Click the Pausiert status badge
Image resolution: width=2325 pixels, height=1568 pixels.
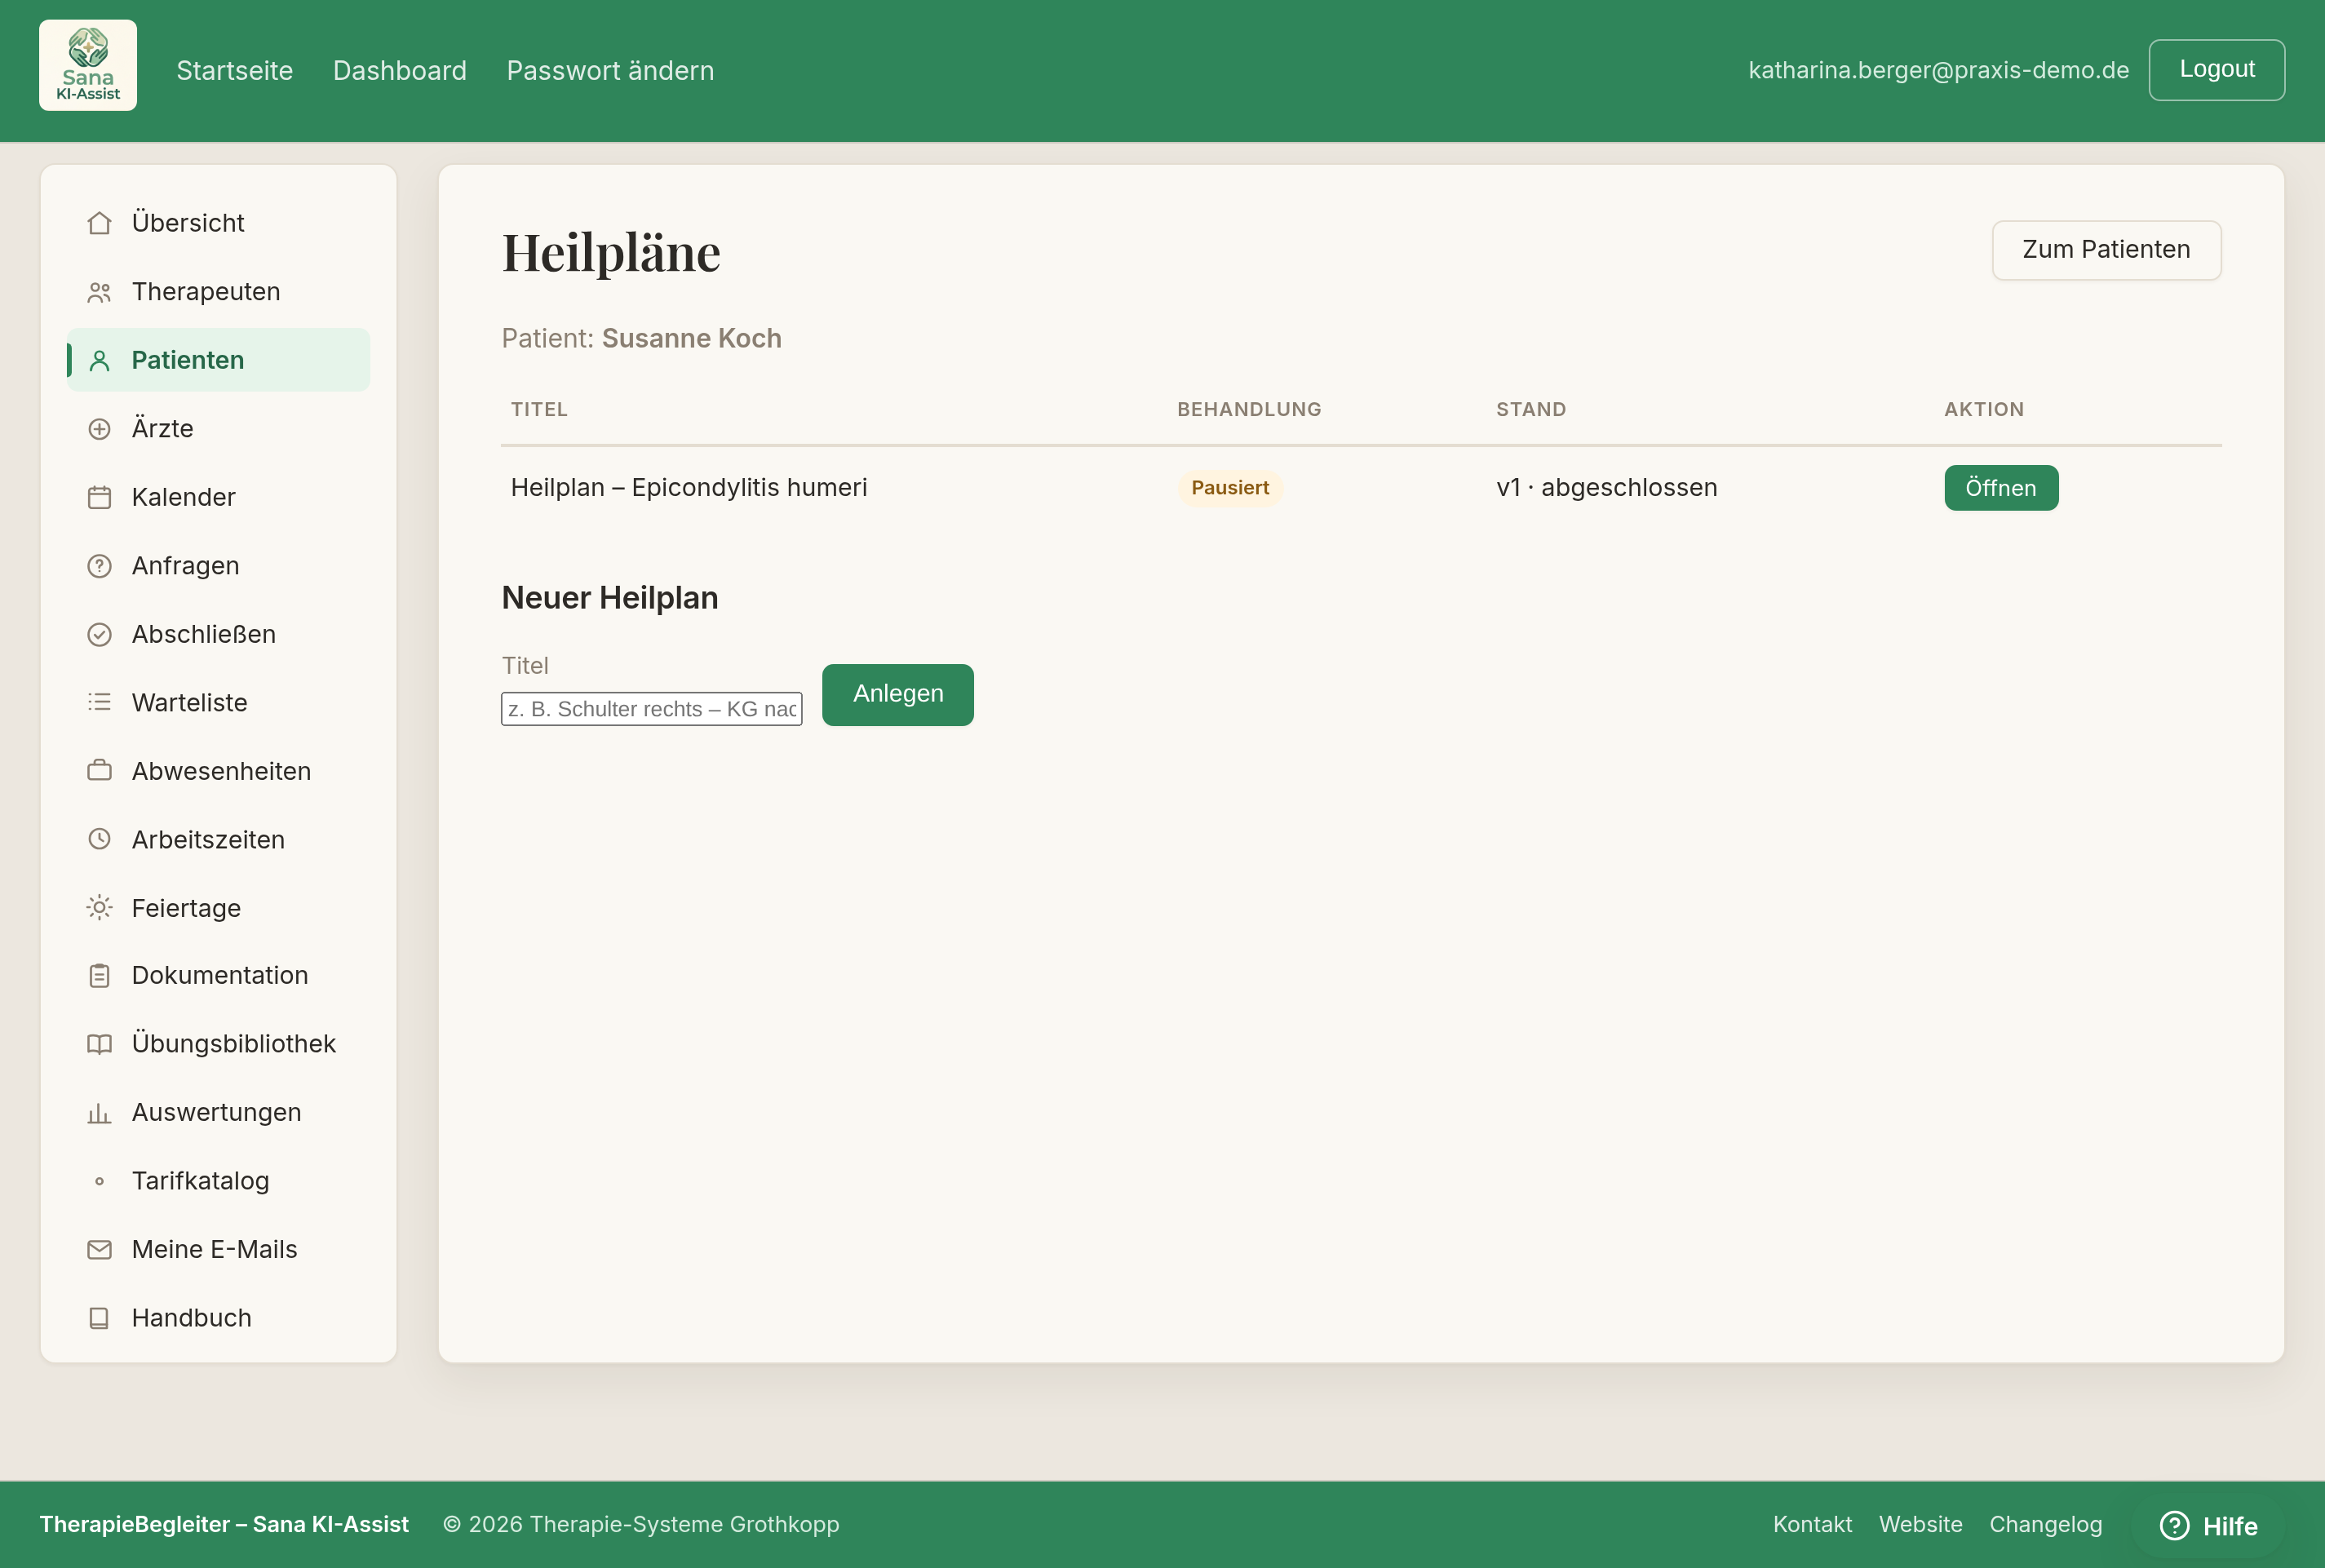(x=1229, y=488)
